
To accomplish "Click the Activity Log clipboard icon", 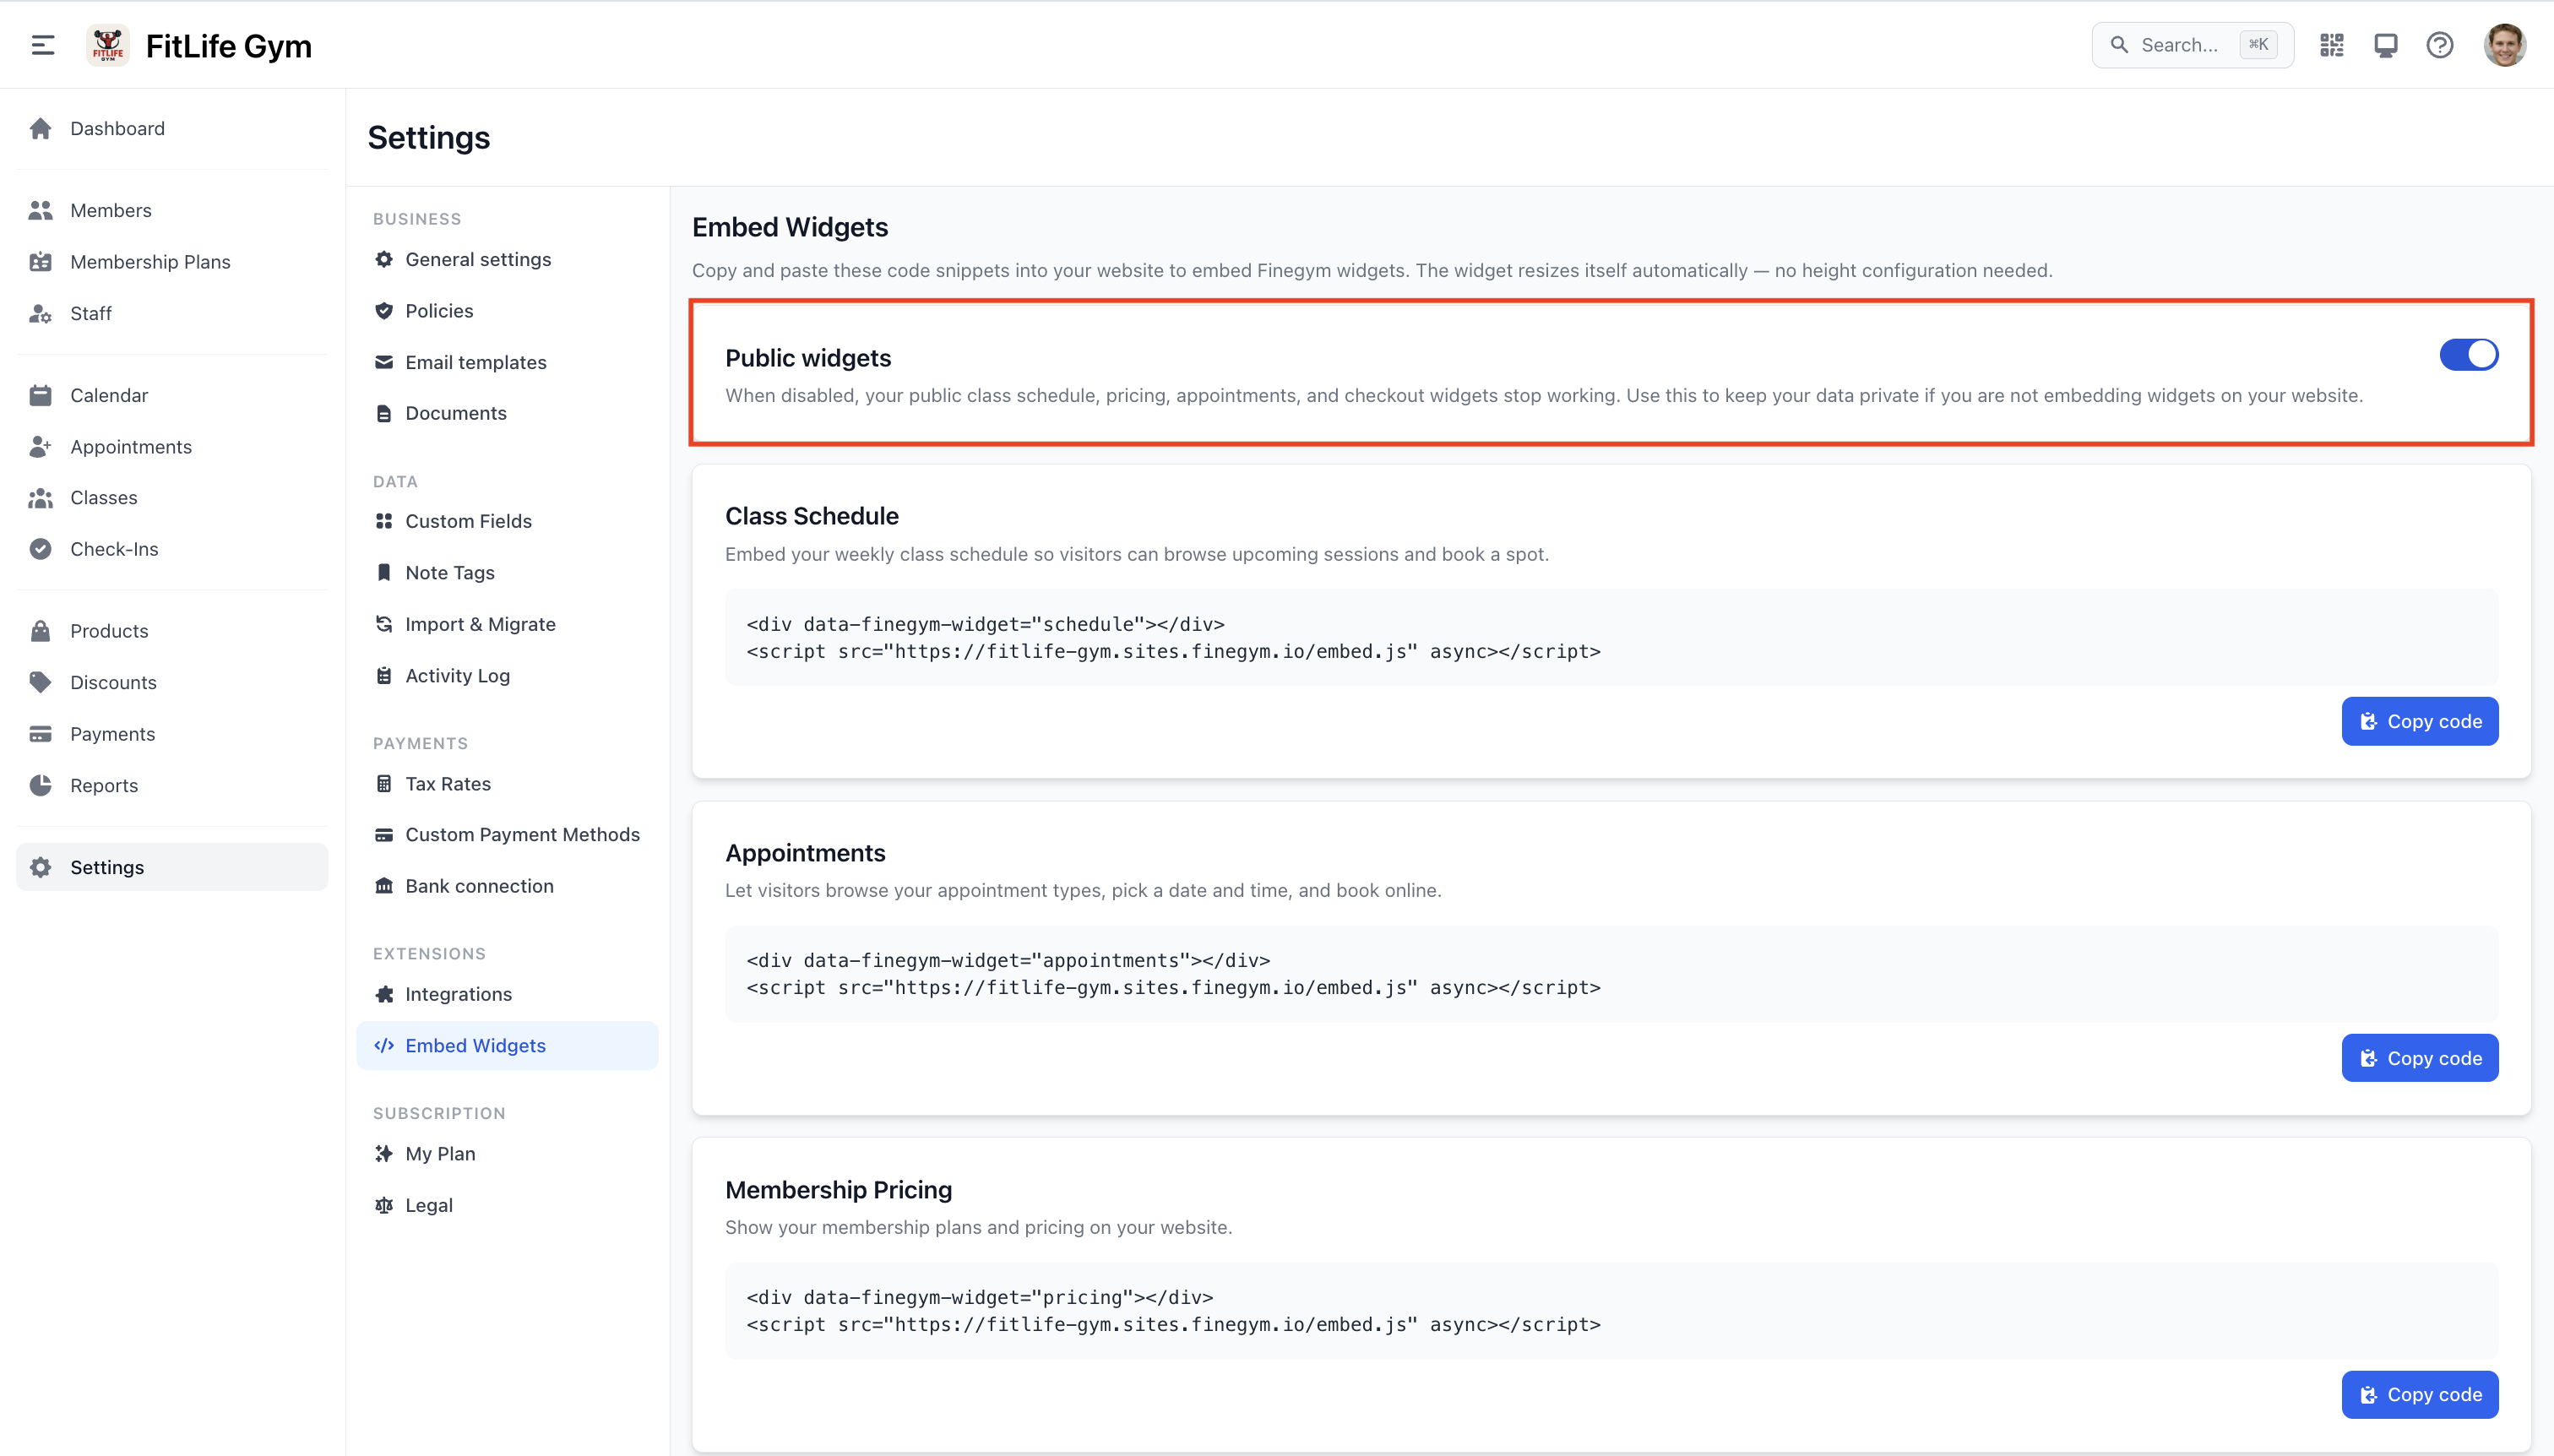I will [x=384, y=676].
